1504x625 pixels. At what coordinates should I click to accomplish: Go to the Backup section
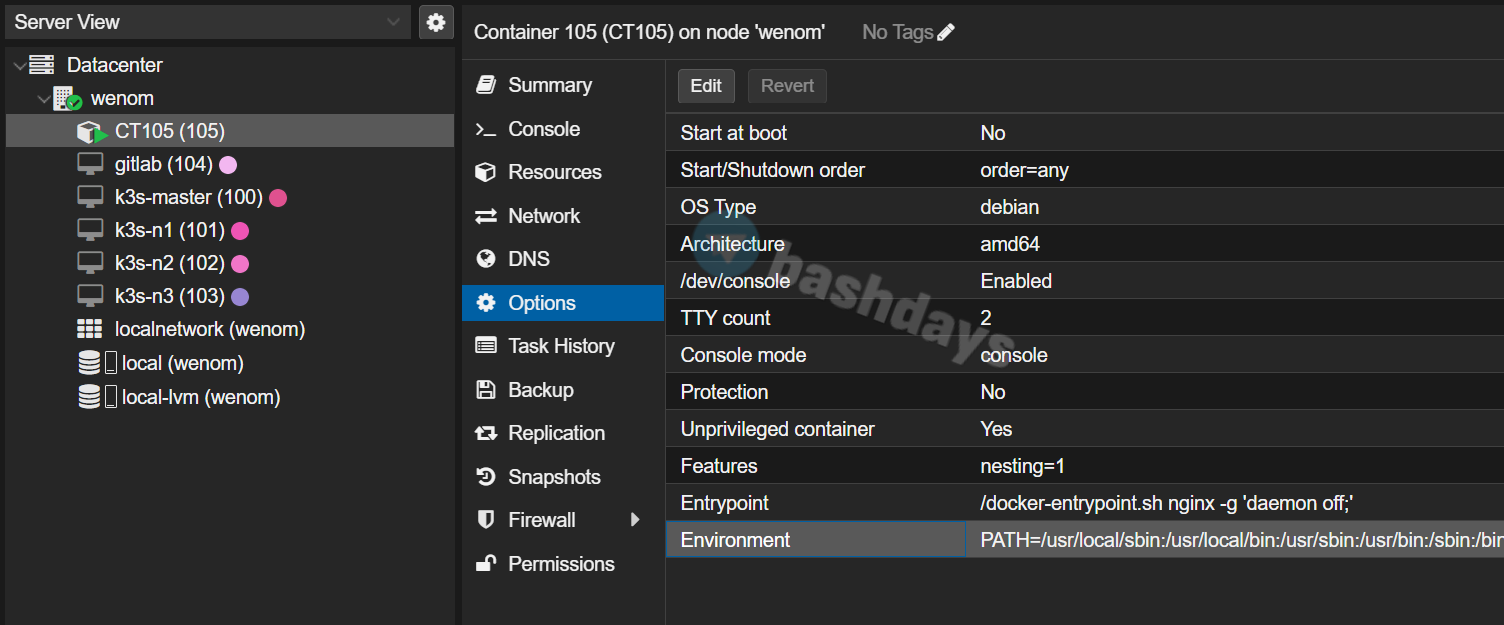(x=540, y=390)
